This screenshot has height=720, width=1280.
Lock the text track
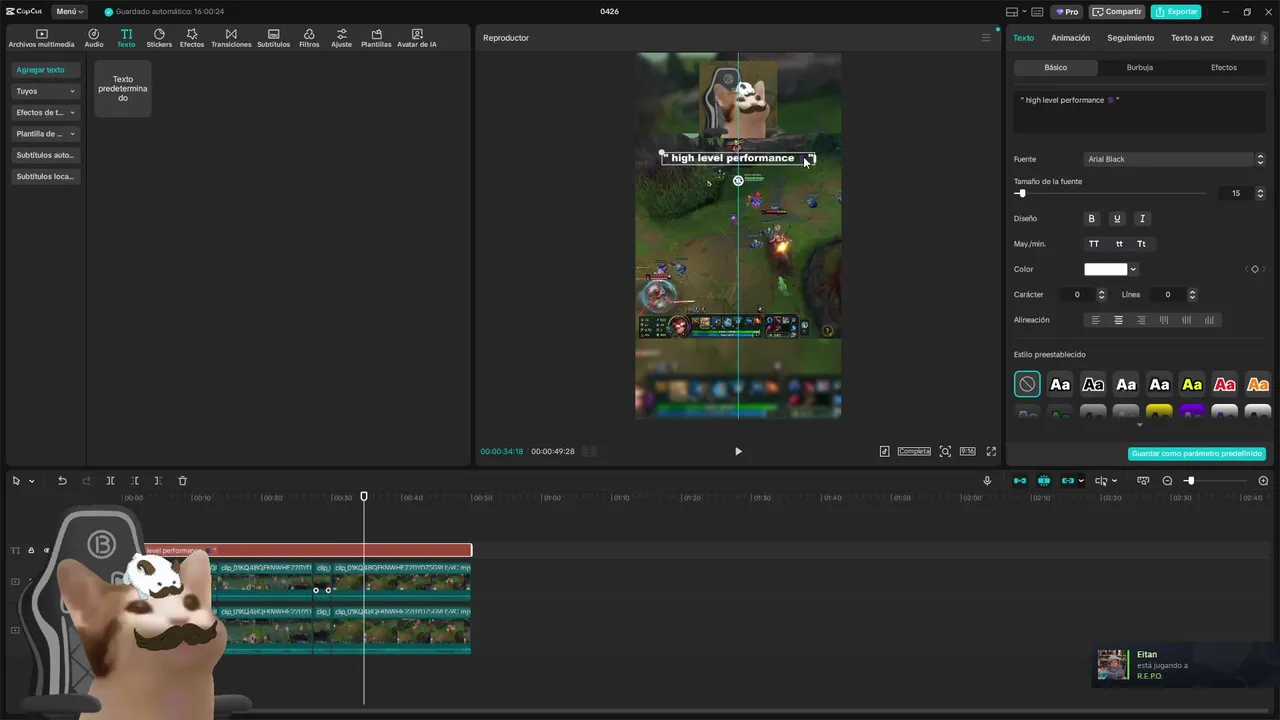pyautogui.click(x=31, y=550)
